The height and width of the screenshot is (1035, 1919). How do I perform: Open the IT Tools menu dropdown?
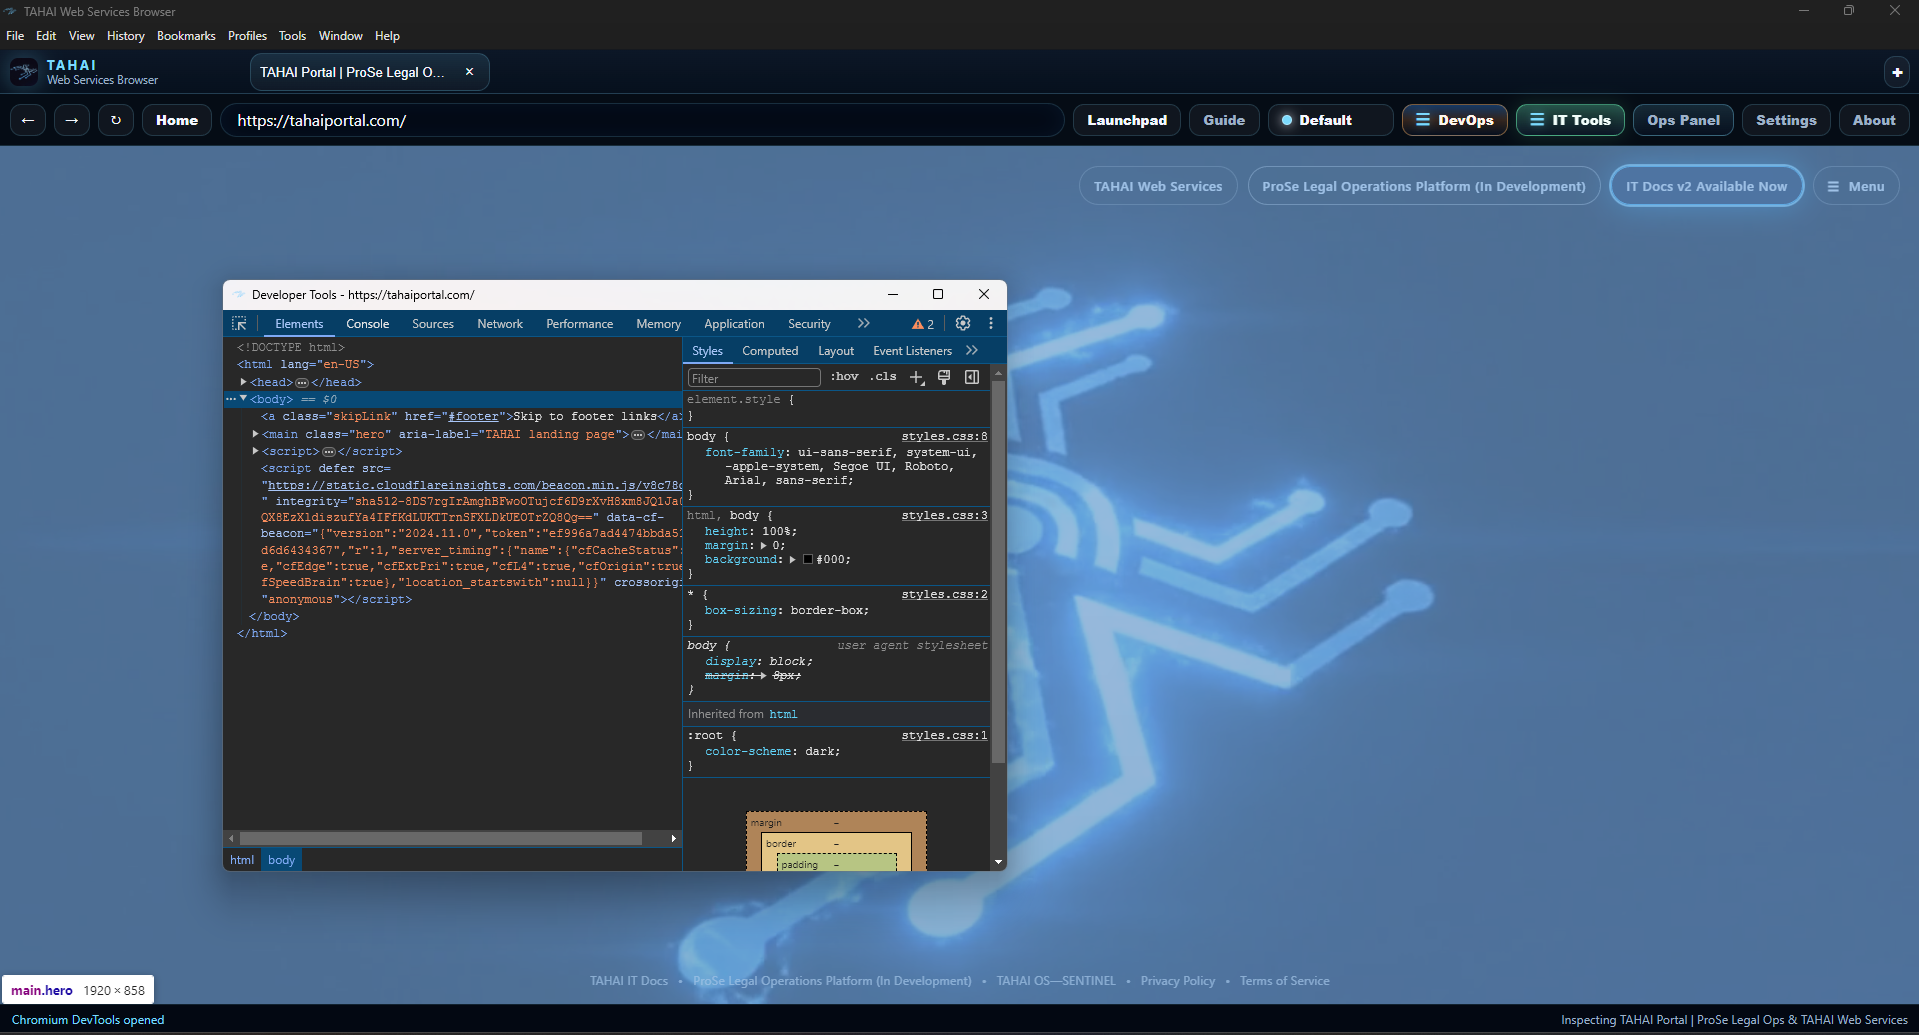click(1570, 120)
